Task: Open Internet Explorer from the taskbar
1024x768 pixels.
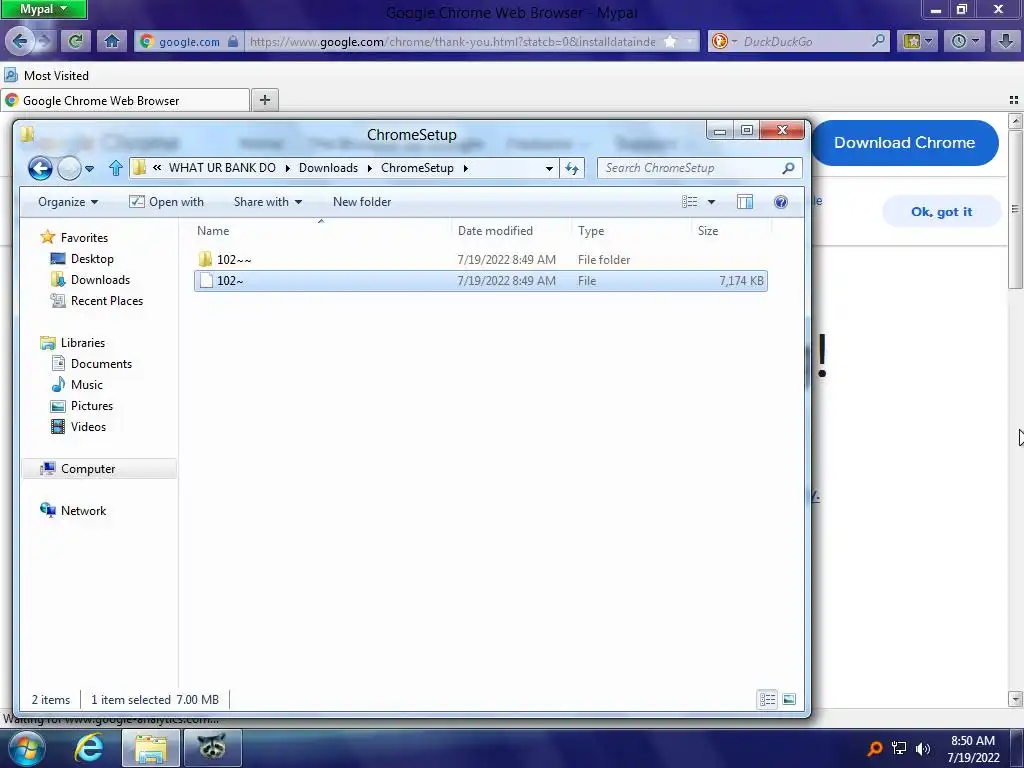Action: 89,747
